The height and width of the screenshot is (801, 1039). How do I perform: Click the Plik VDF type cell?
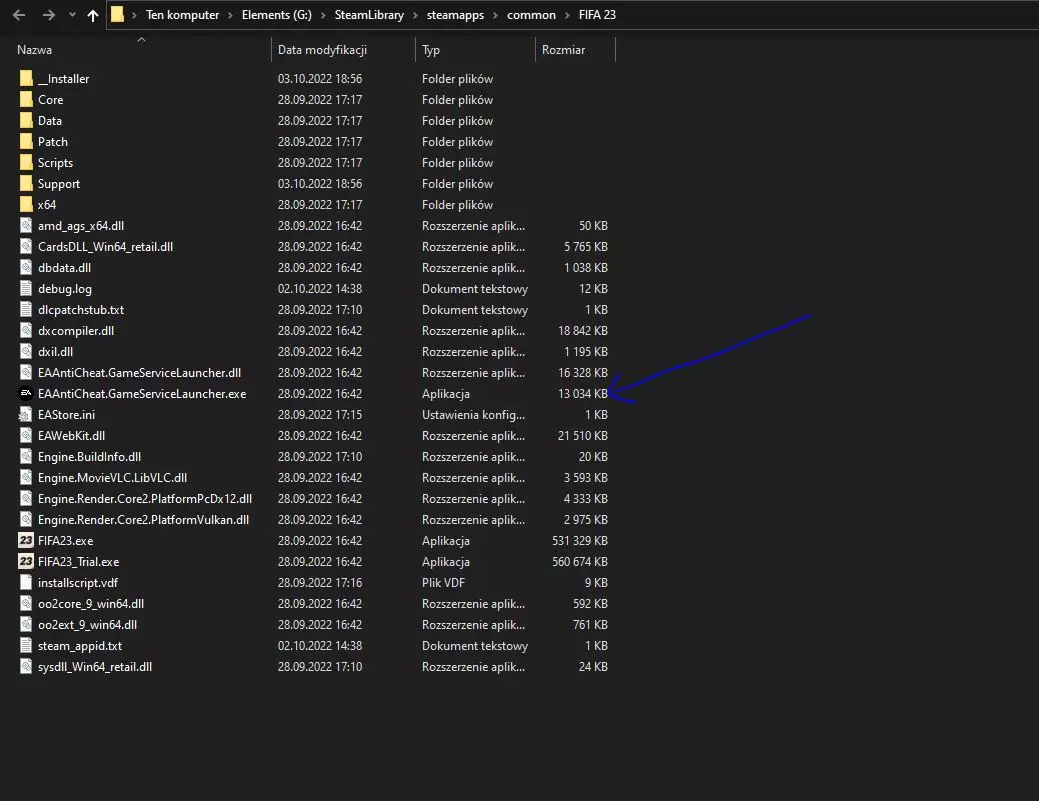tap(443, 582)
